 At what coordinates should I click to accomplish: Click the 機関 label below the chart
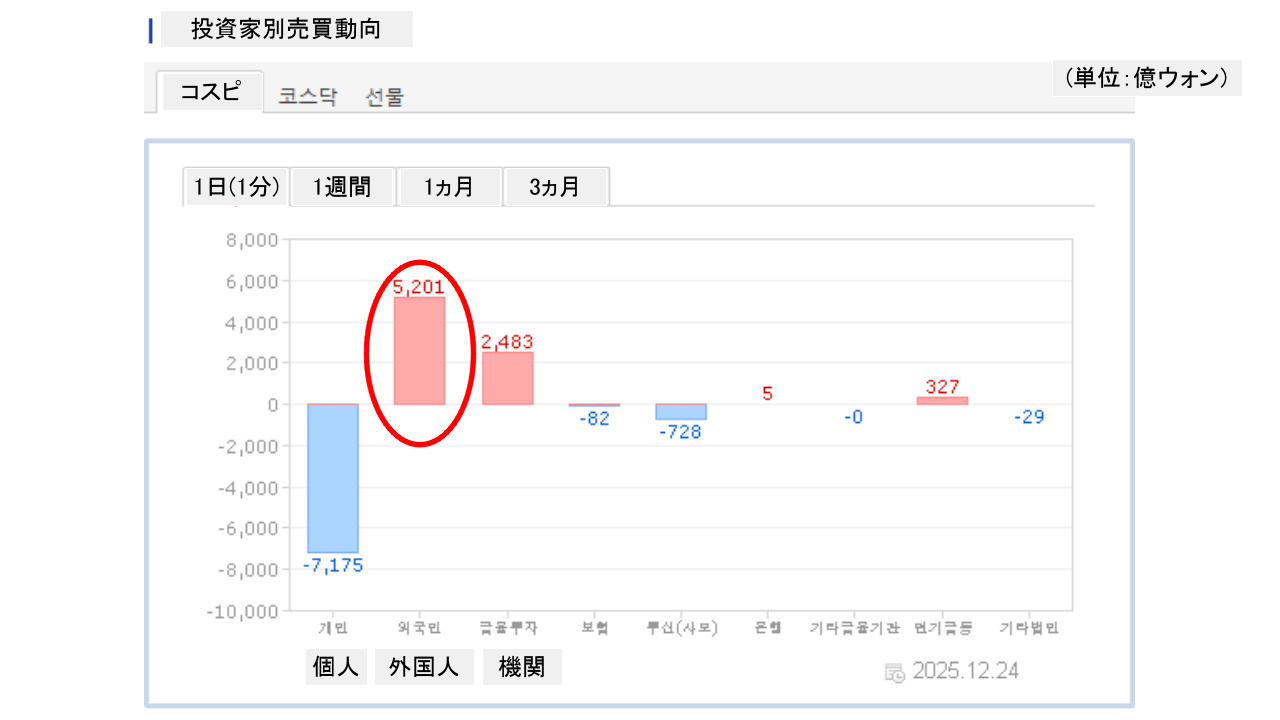point(522,667)
